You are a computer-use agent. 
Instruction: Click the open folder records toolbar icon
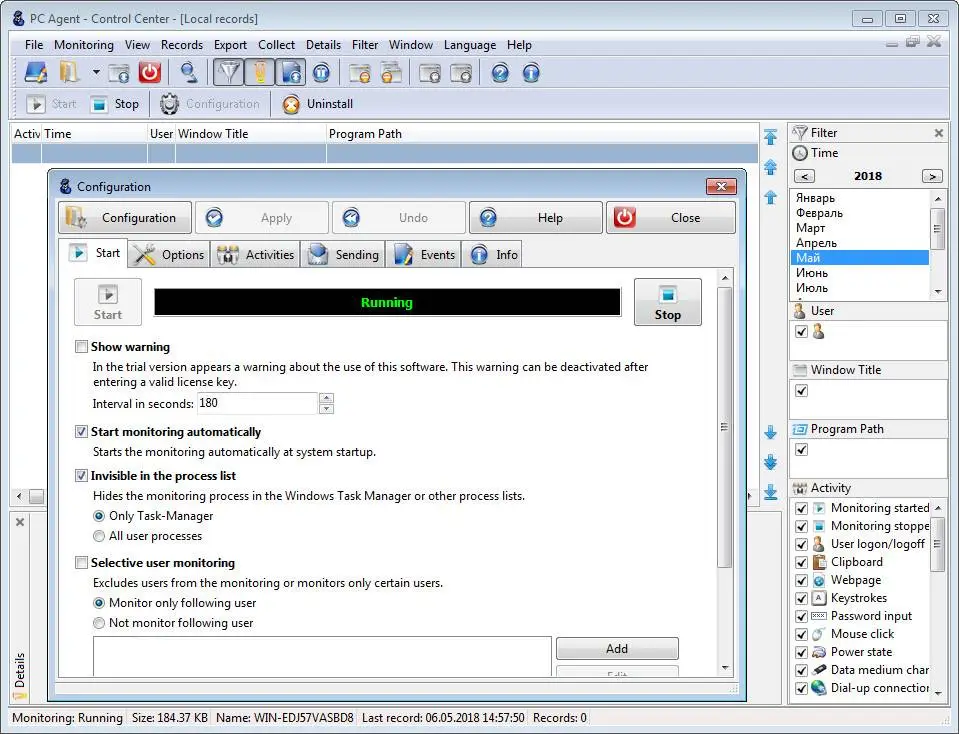click(70, 73)
